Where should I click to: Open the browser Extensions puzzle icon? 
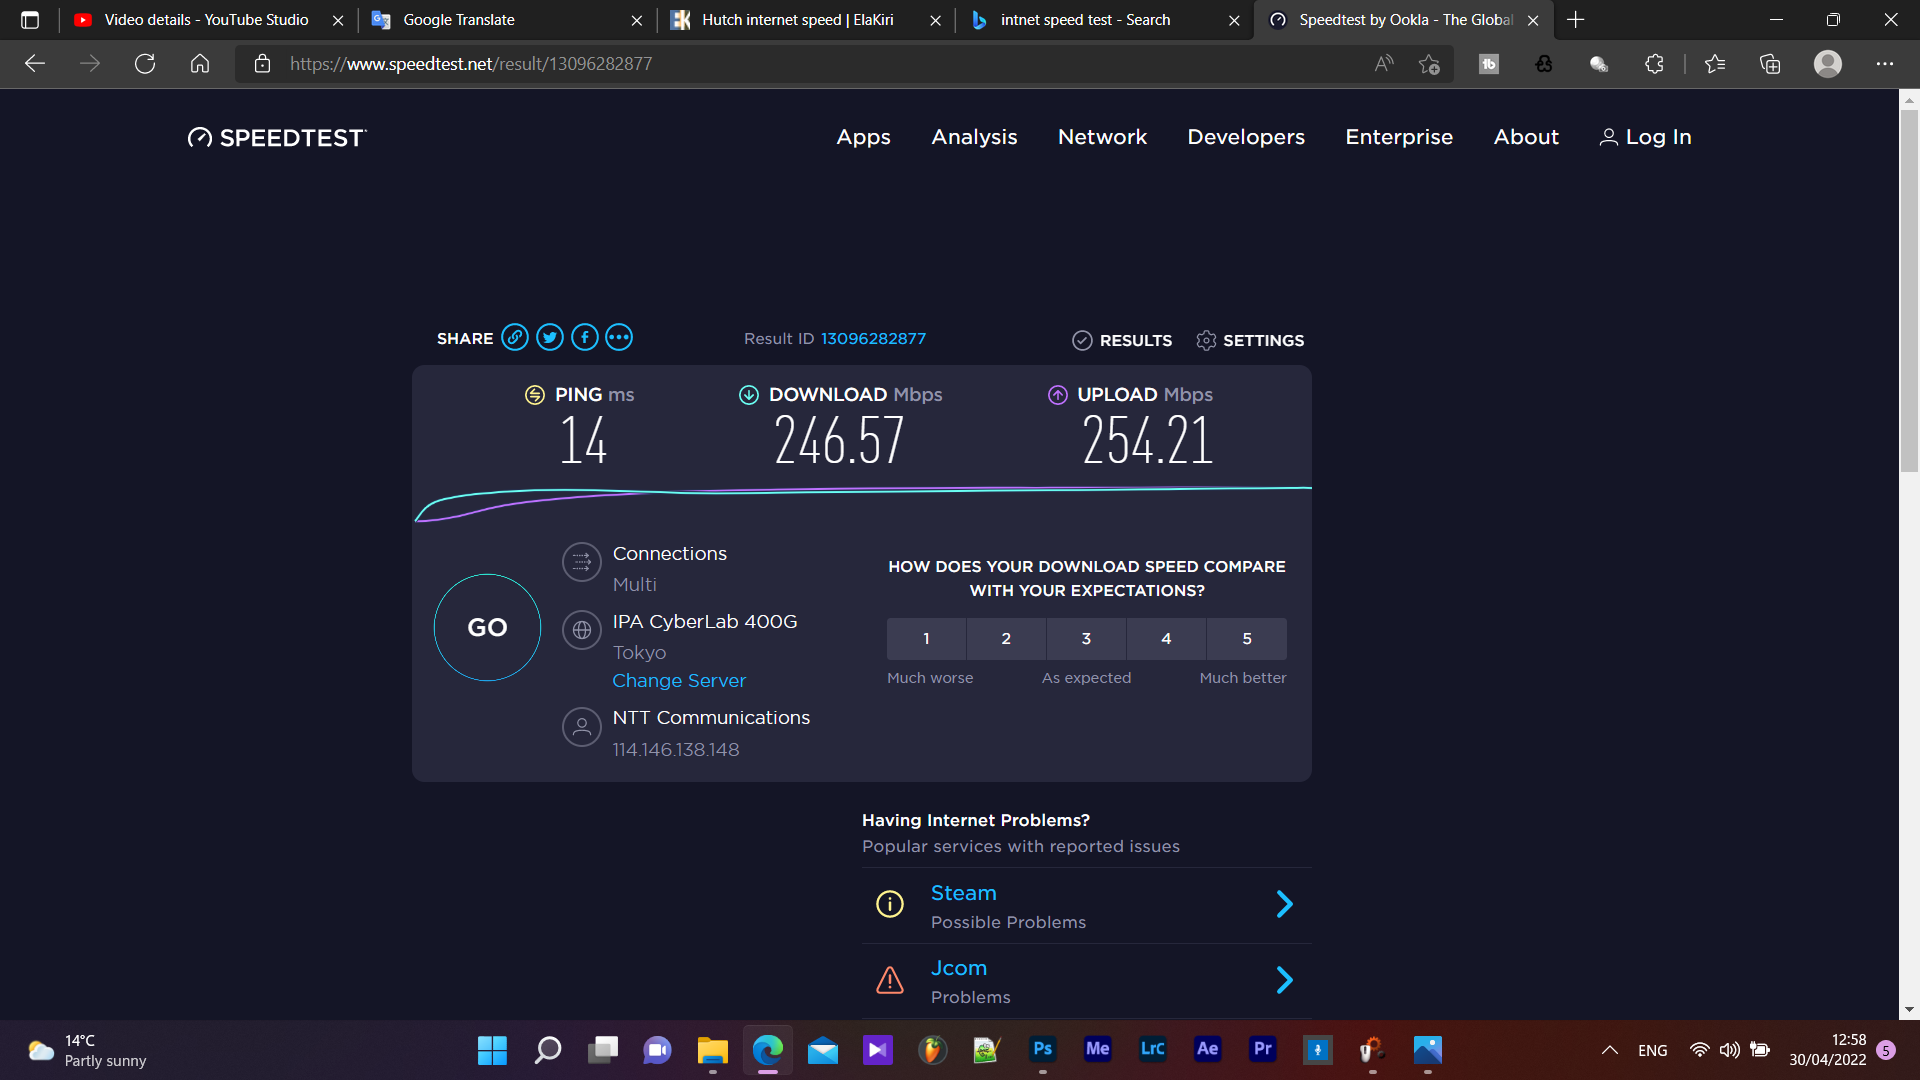[1654, 64]
